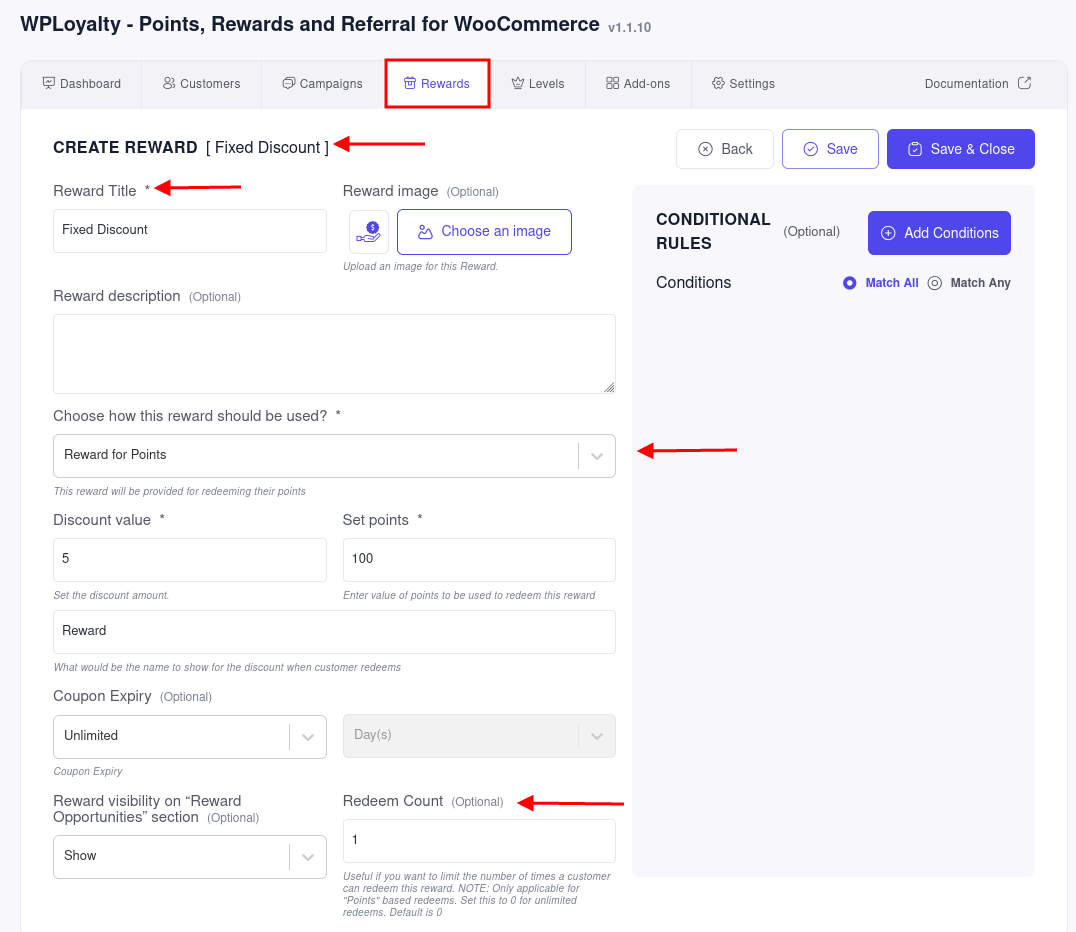Image resolution: width=1076 pixels, height=932 pixels.
Task: Click the discount name field containing Reward
Action: coord(334,631)
